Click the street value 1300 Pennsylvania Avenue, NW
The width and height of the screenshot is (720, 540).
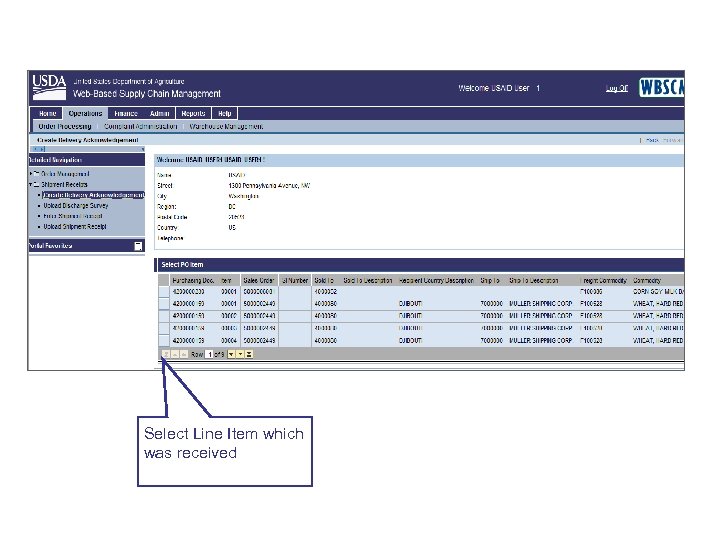point(269,186)
